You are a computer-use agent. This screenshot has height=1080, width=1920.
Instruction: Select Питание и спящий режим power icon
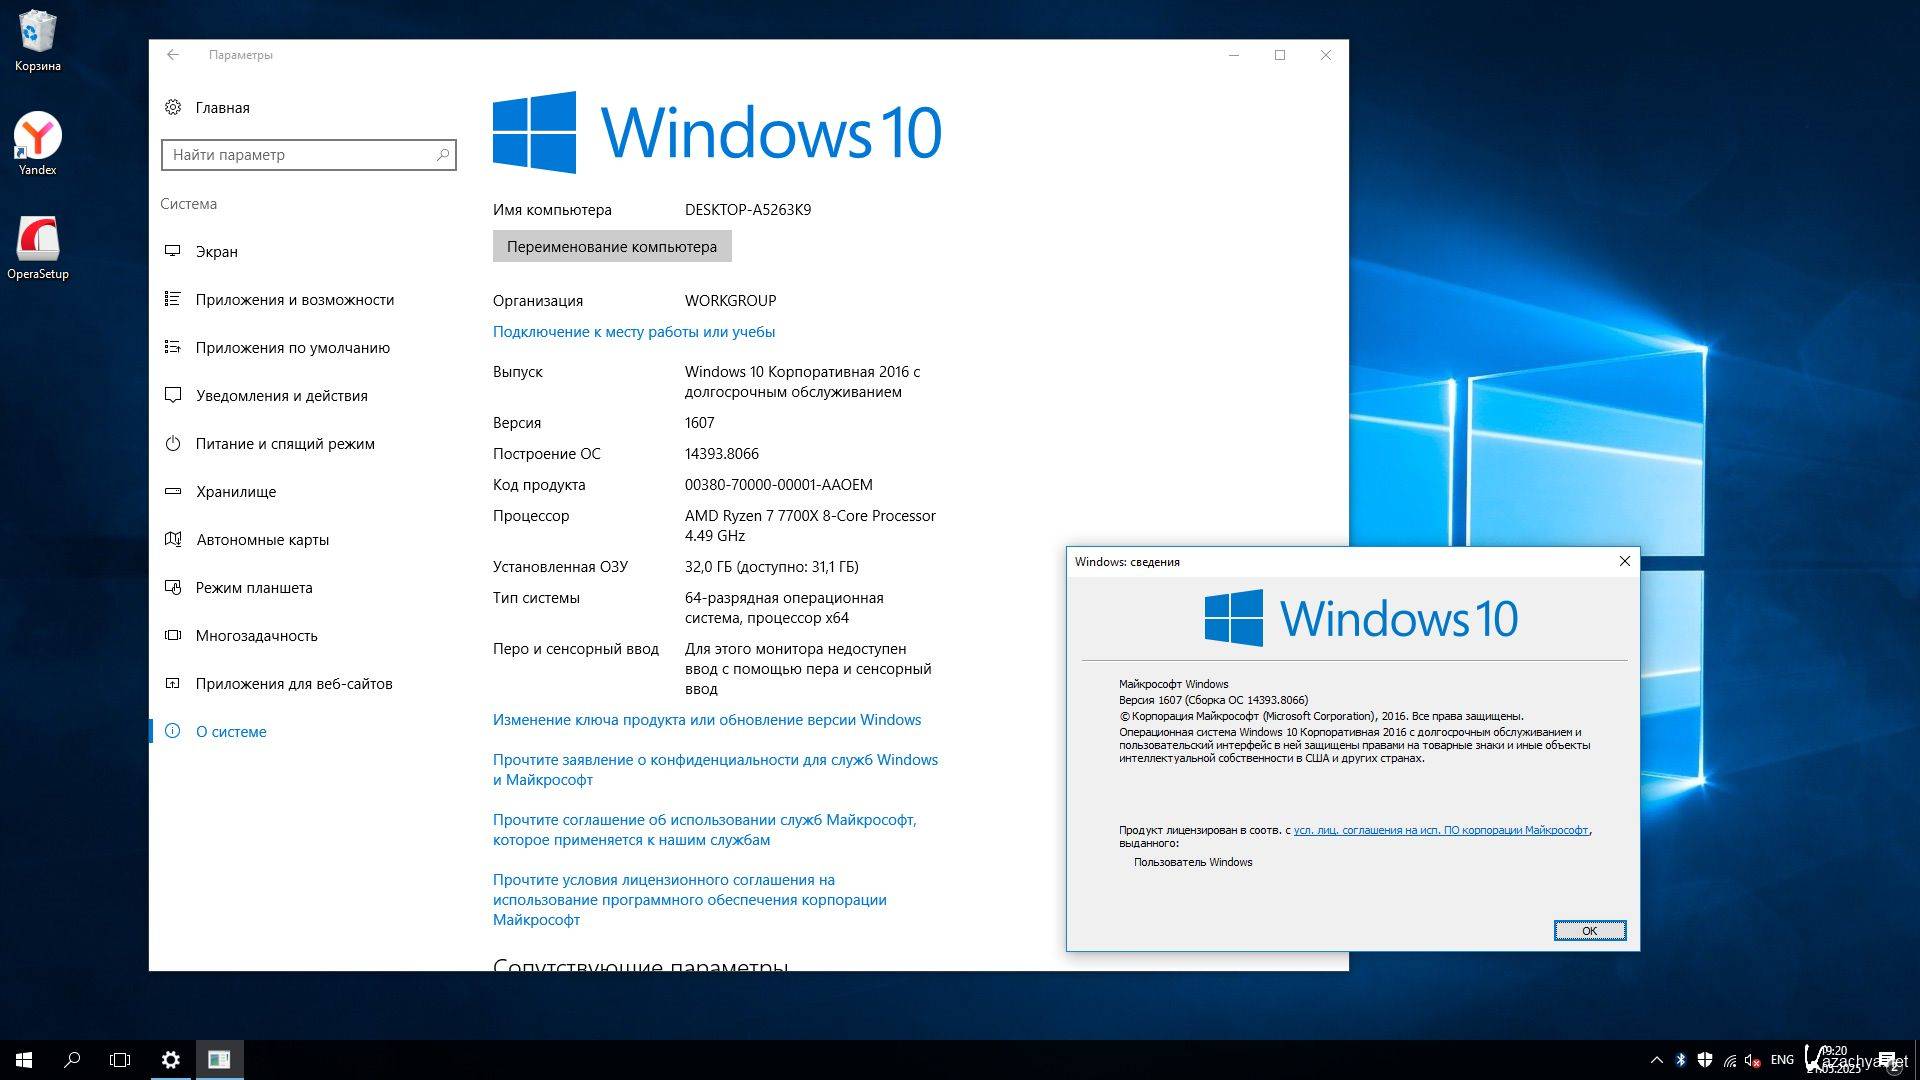tap(173, 443)
